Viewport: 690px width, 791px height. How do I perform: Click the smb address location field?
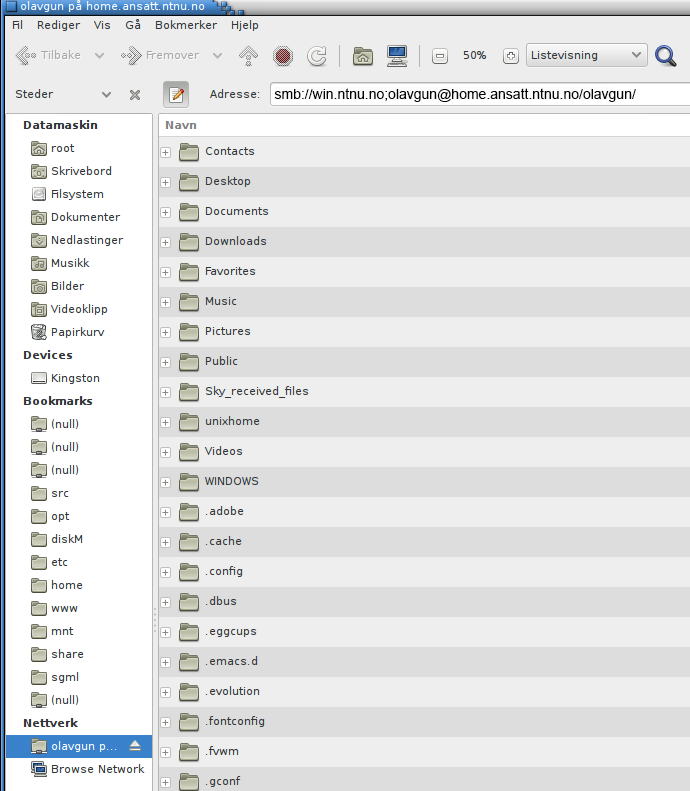tap(480, 94)
